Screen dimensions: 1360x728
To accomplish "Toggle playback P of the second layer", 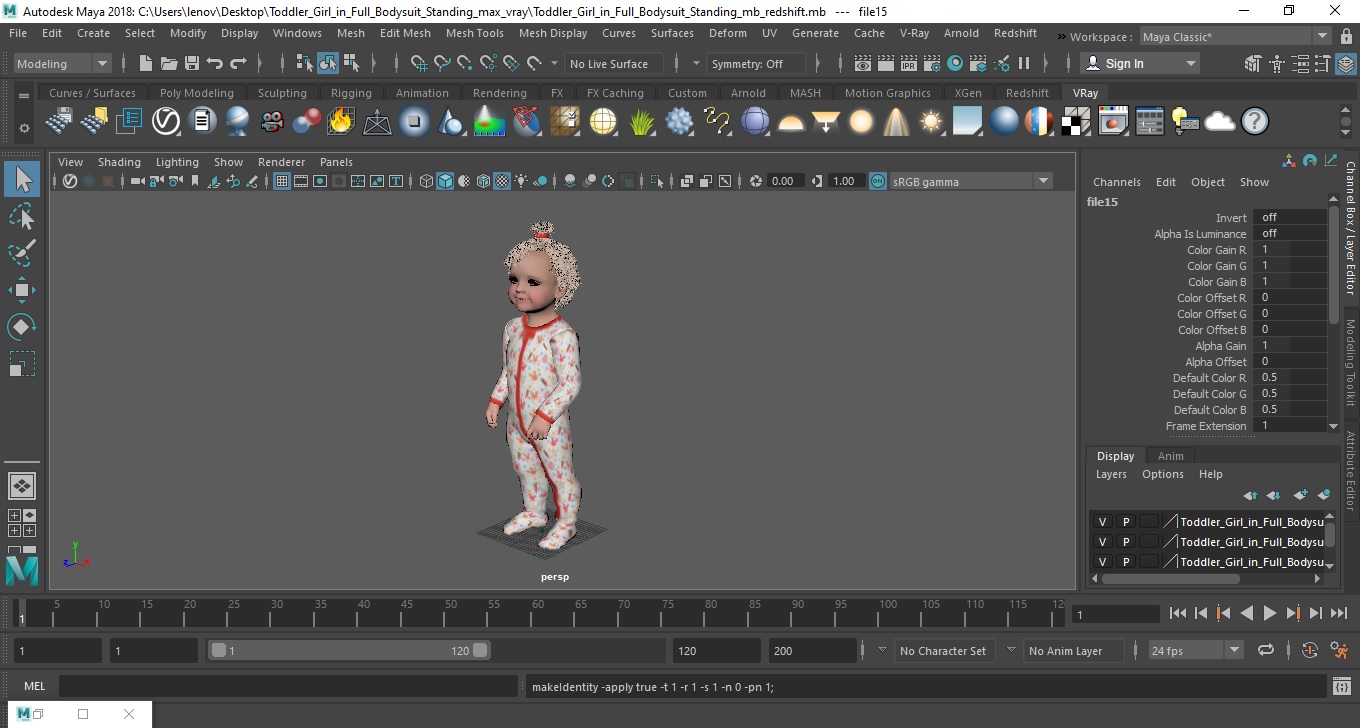I will pyautogui.click(x=1125, y=542).
